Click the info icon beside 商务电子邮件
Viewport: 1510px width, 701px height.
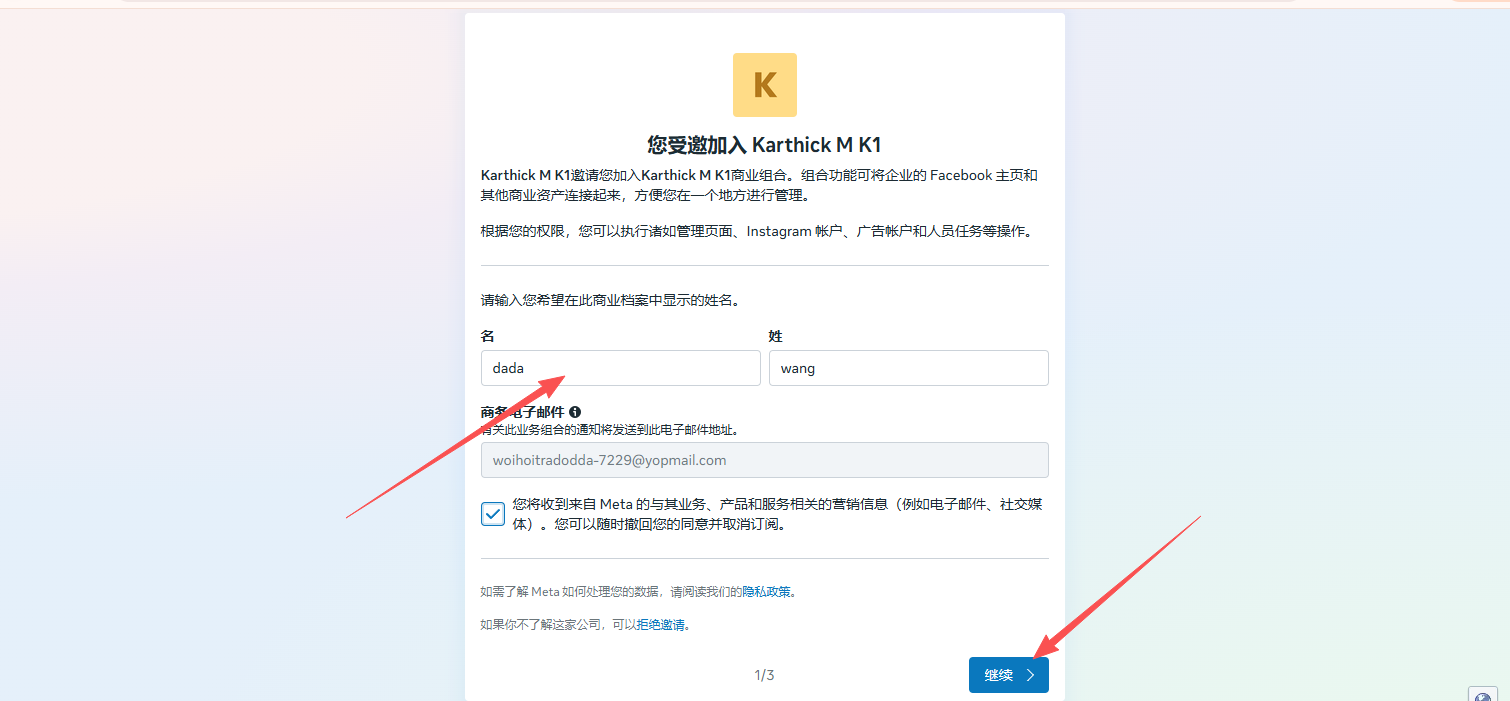pos(575,412)
